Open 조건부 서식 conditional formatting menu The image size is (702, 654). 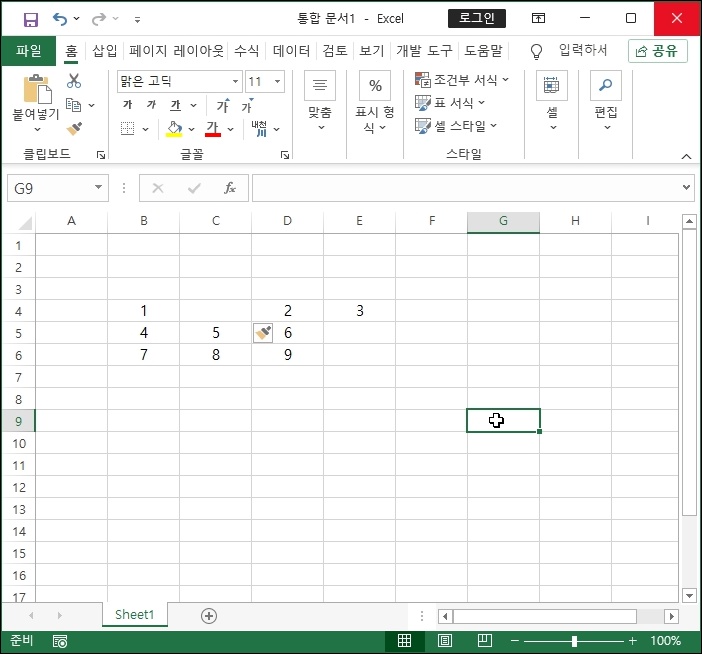click(462, 80)
